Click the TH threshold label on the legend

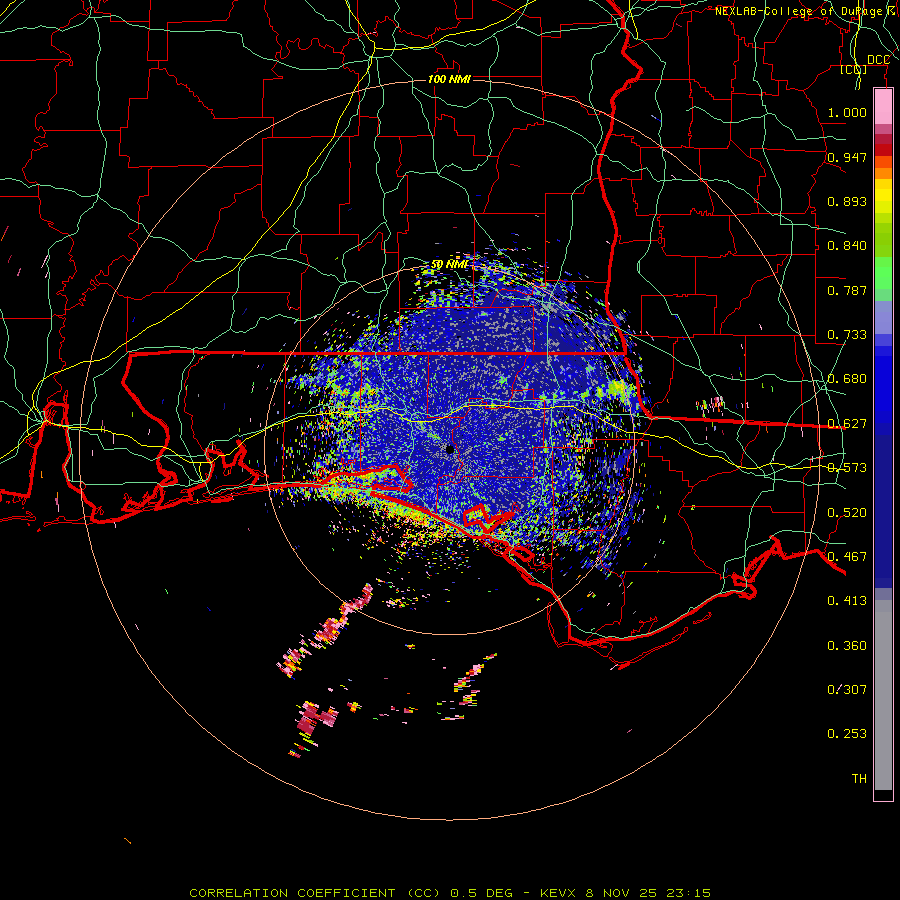click(x=859, y=779)
